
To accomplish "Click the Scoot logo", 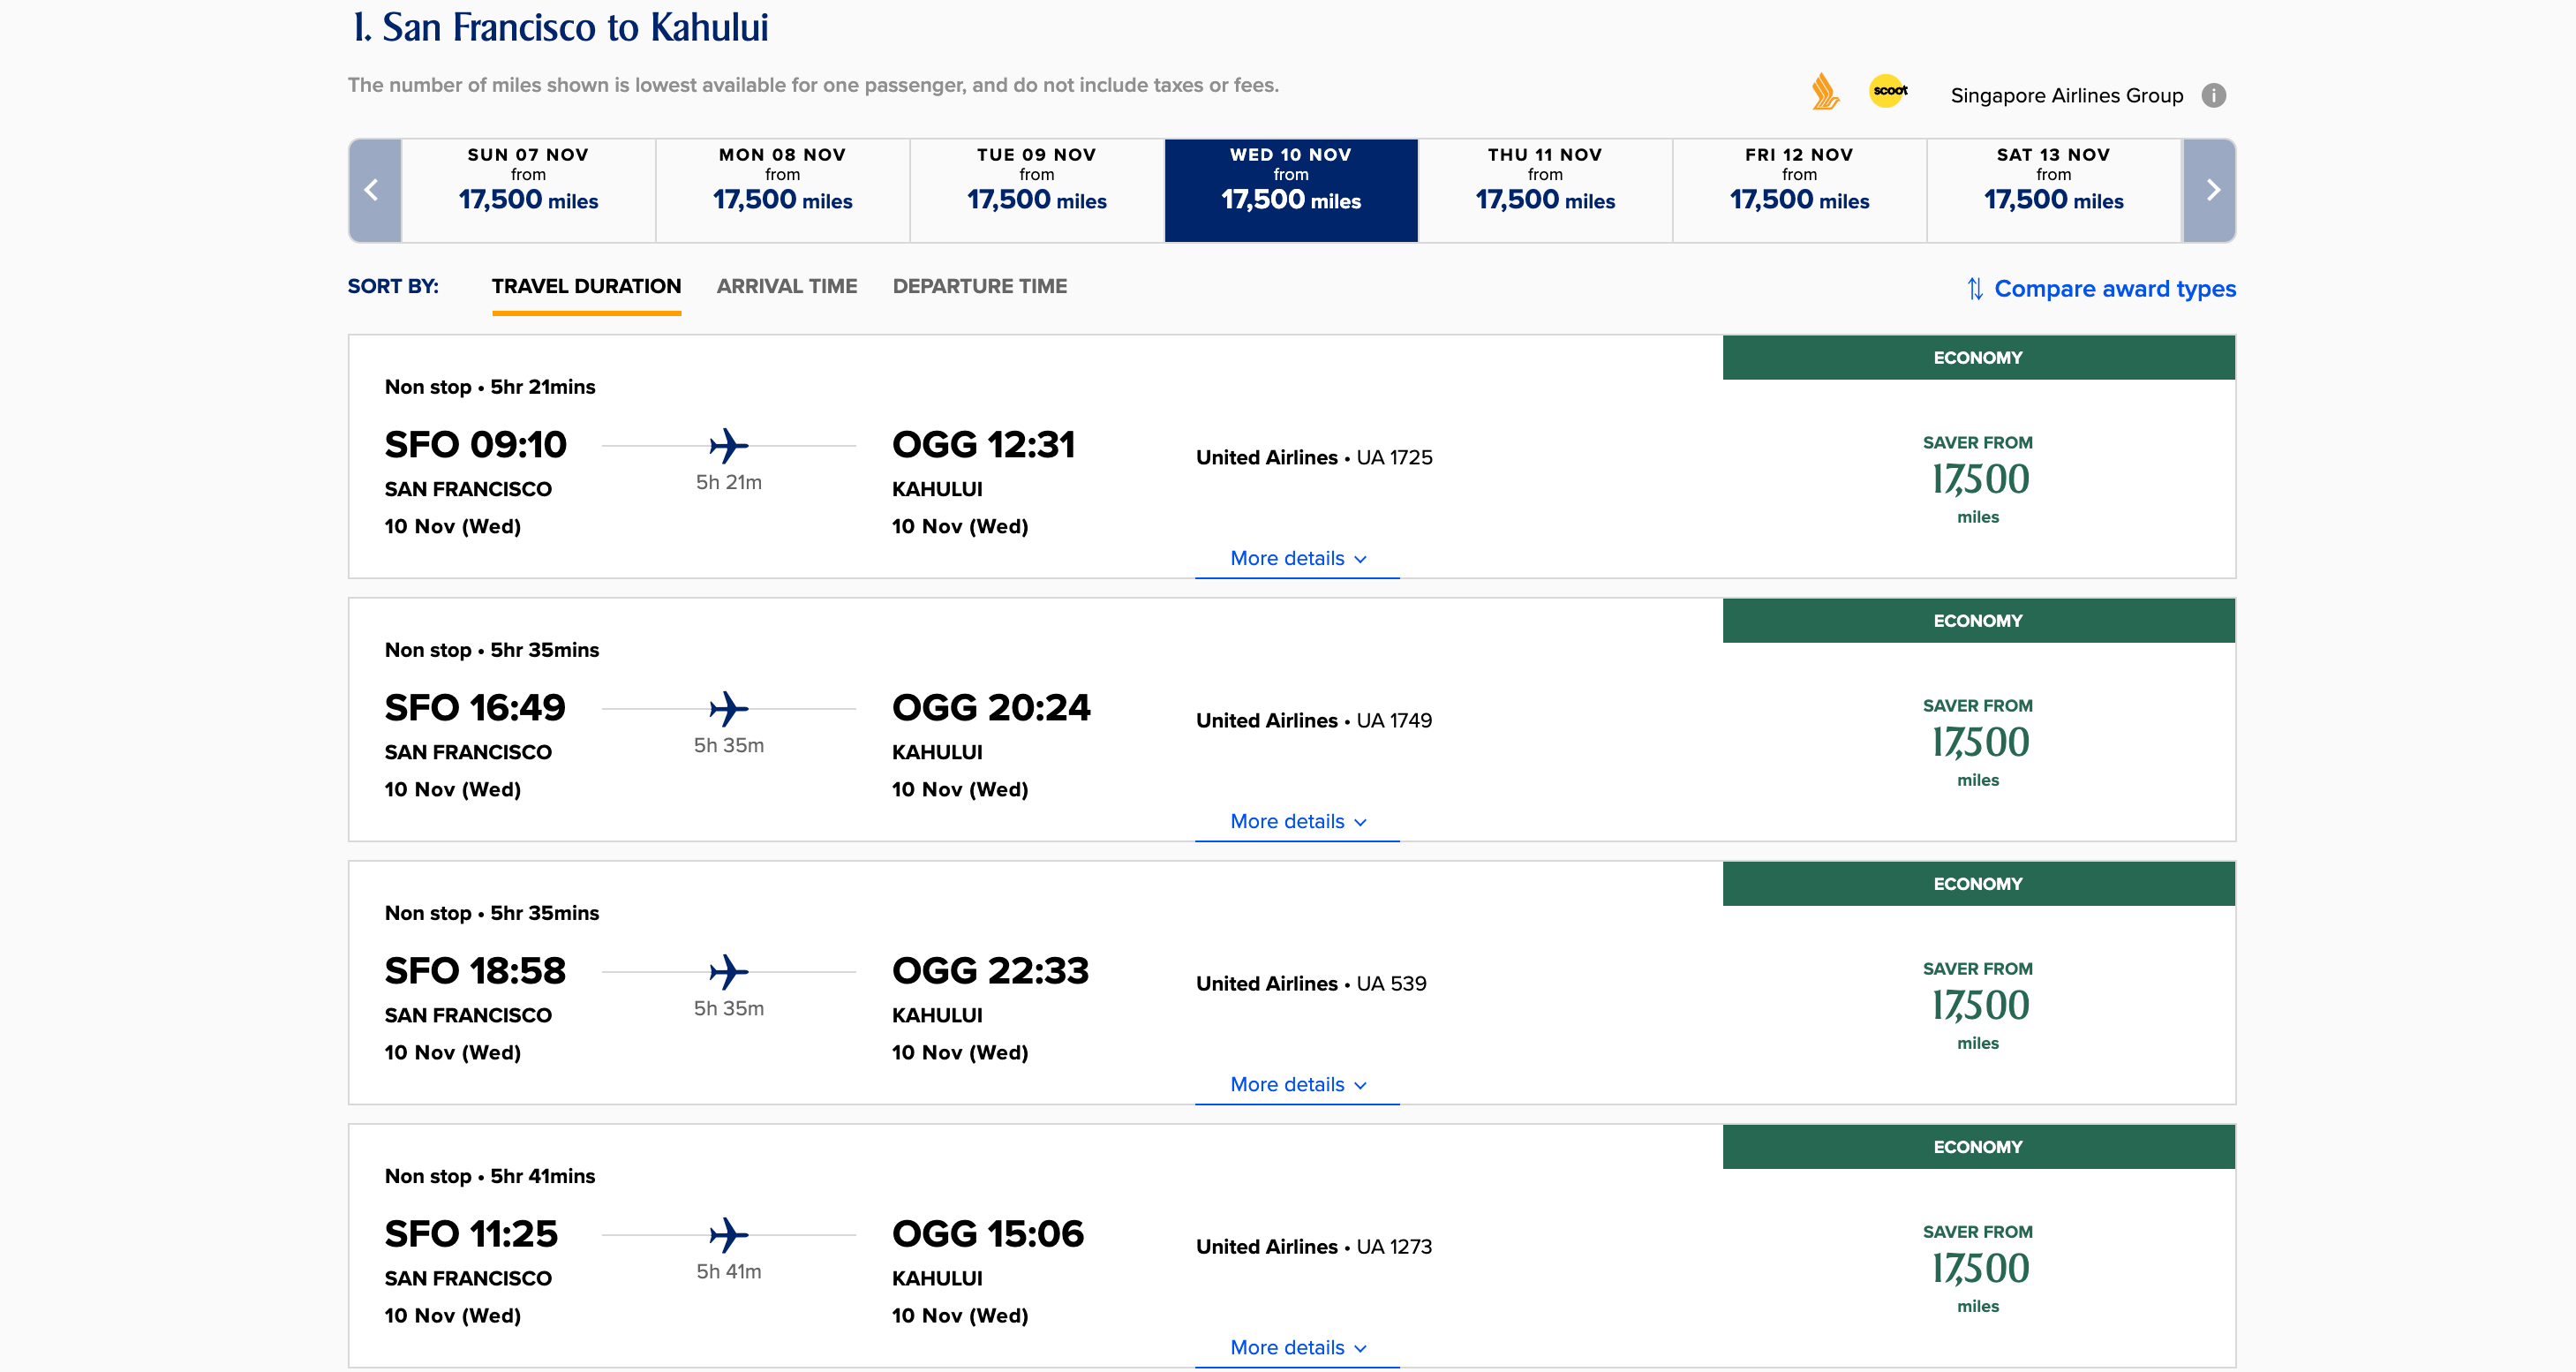I will point(1888,91).
